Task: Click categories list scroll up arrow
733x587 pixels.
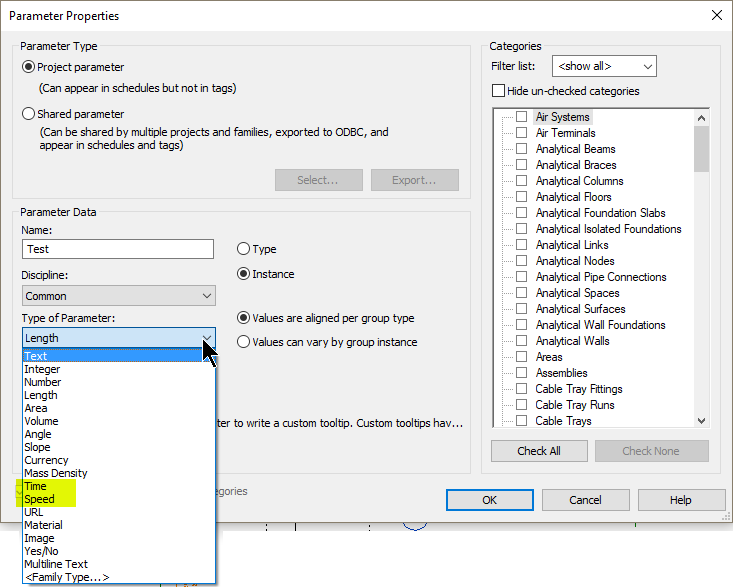Action: (701, 118)
